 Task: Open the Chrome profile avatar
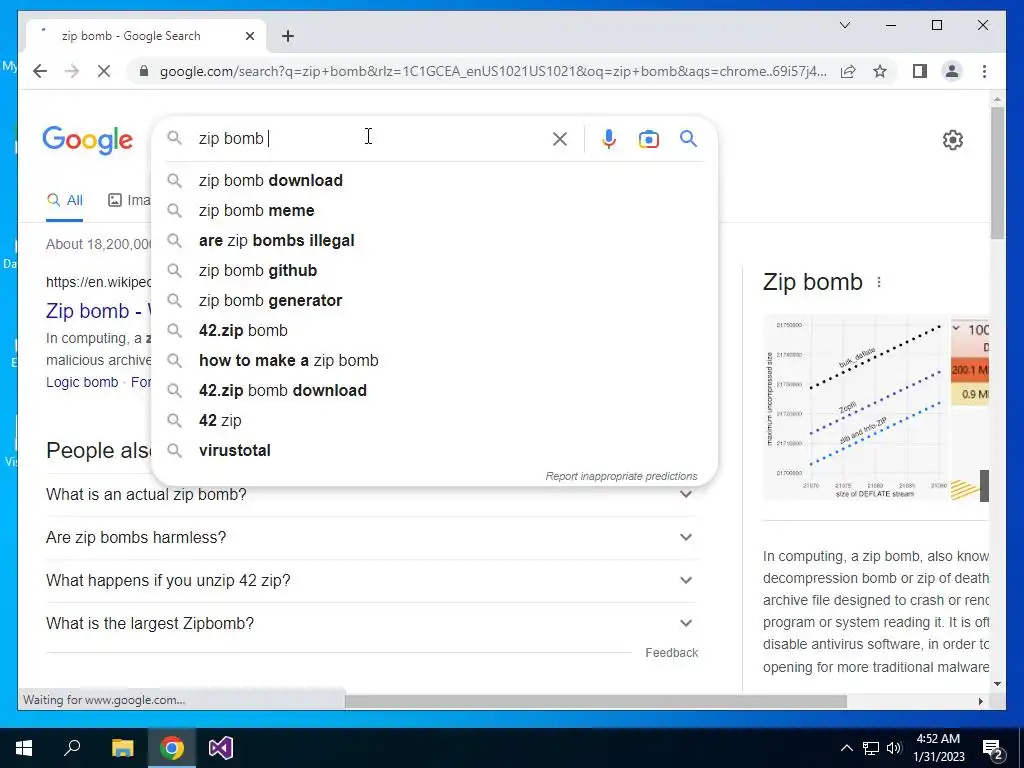pos(952,71)
